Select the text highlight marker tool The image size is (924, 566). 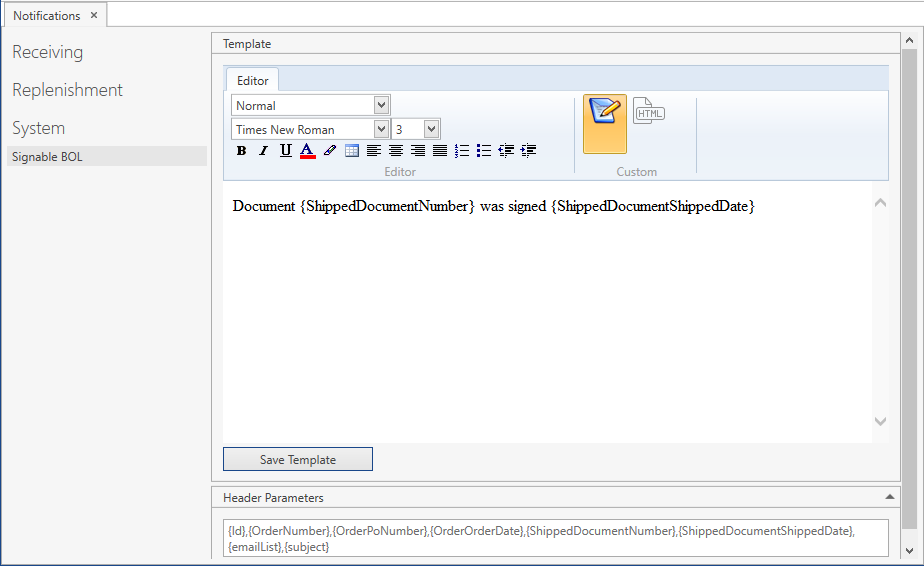pos(330,151)
